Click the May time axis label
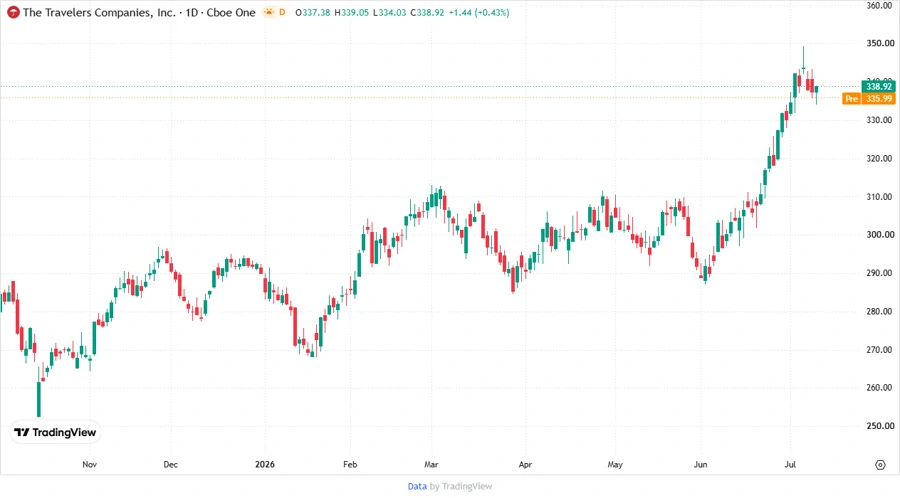This screenshot has width=900, height=498. pos(615,464)
